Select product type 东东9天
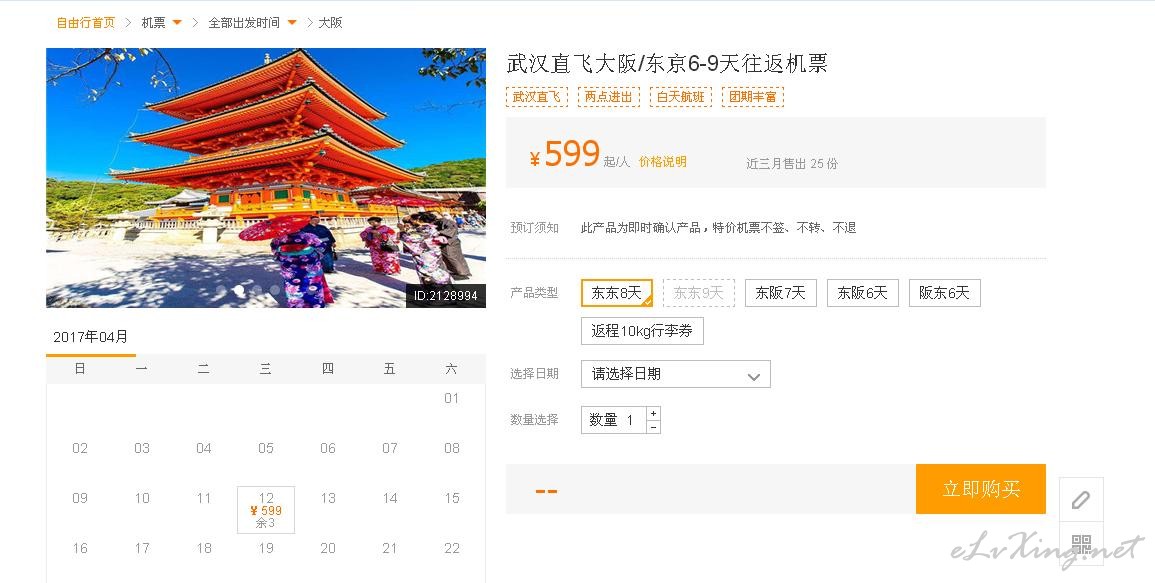This screenshot has width=1155, height=583. click(x=698, y=293)
